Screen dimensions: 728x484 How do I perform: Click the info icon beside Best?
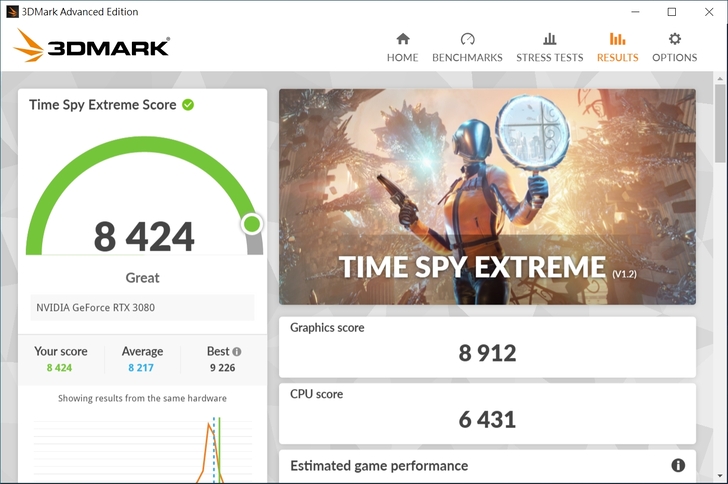[x=237, y=352]
